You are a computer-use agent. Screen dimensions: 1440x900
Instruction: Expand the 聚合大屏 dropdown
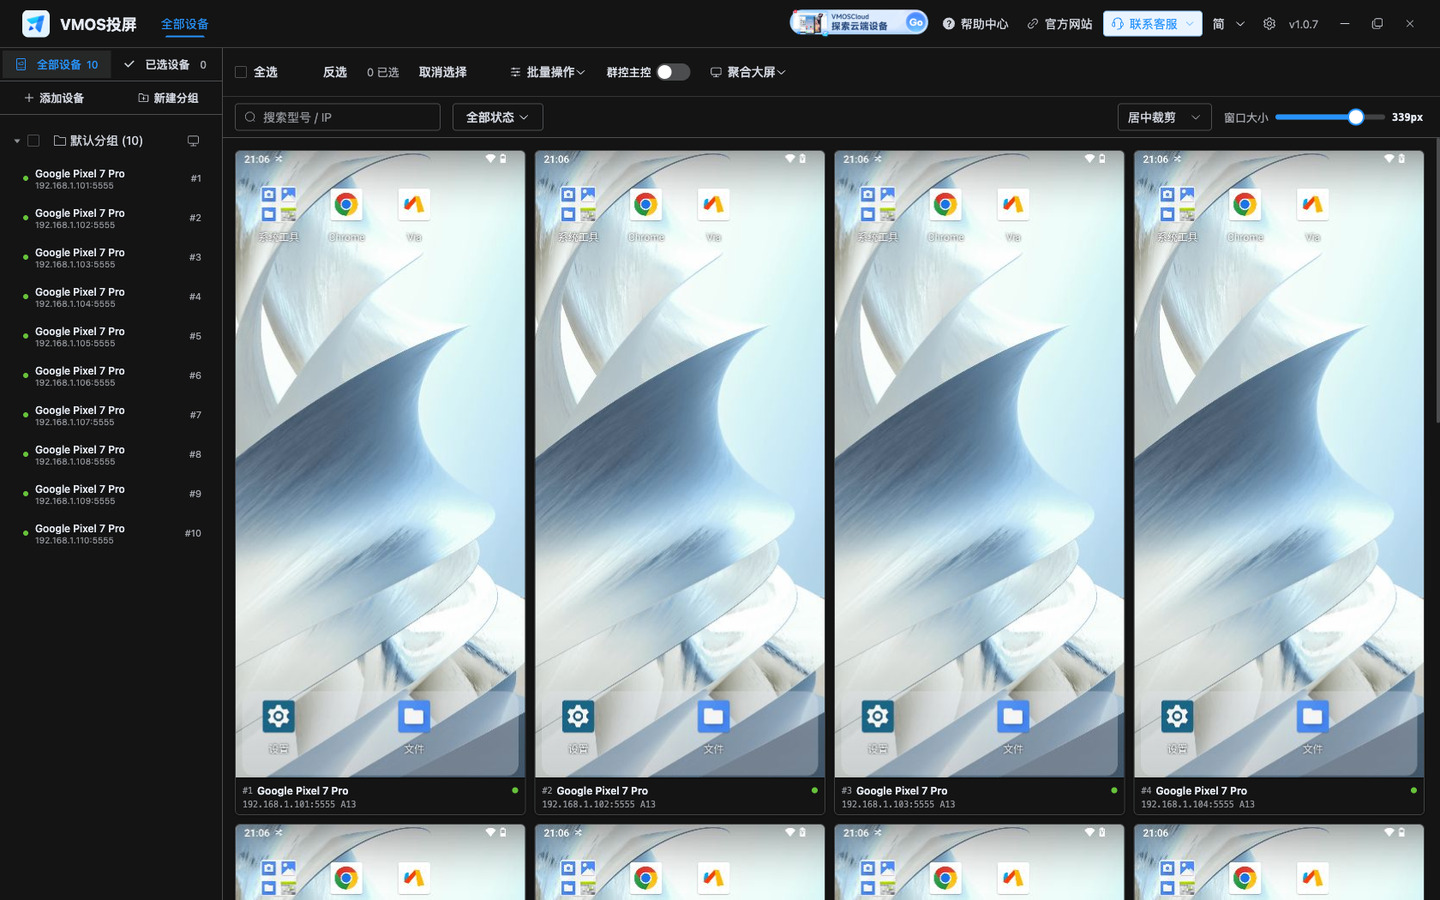pyautogui.click(x=748, y=72)
